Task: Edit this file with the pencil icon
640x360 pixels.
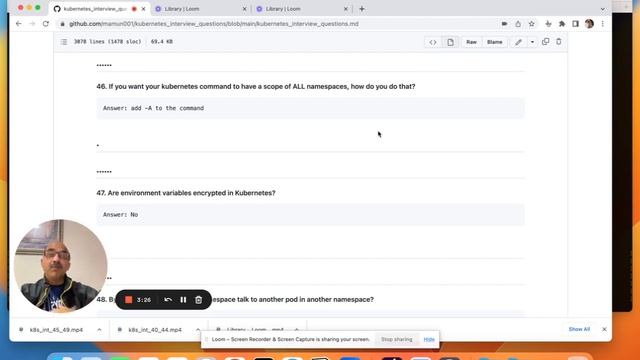Action: pyautogui.click(x=518, y=42)
